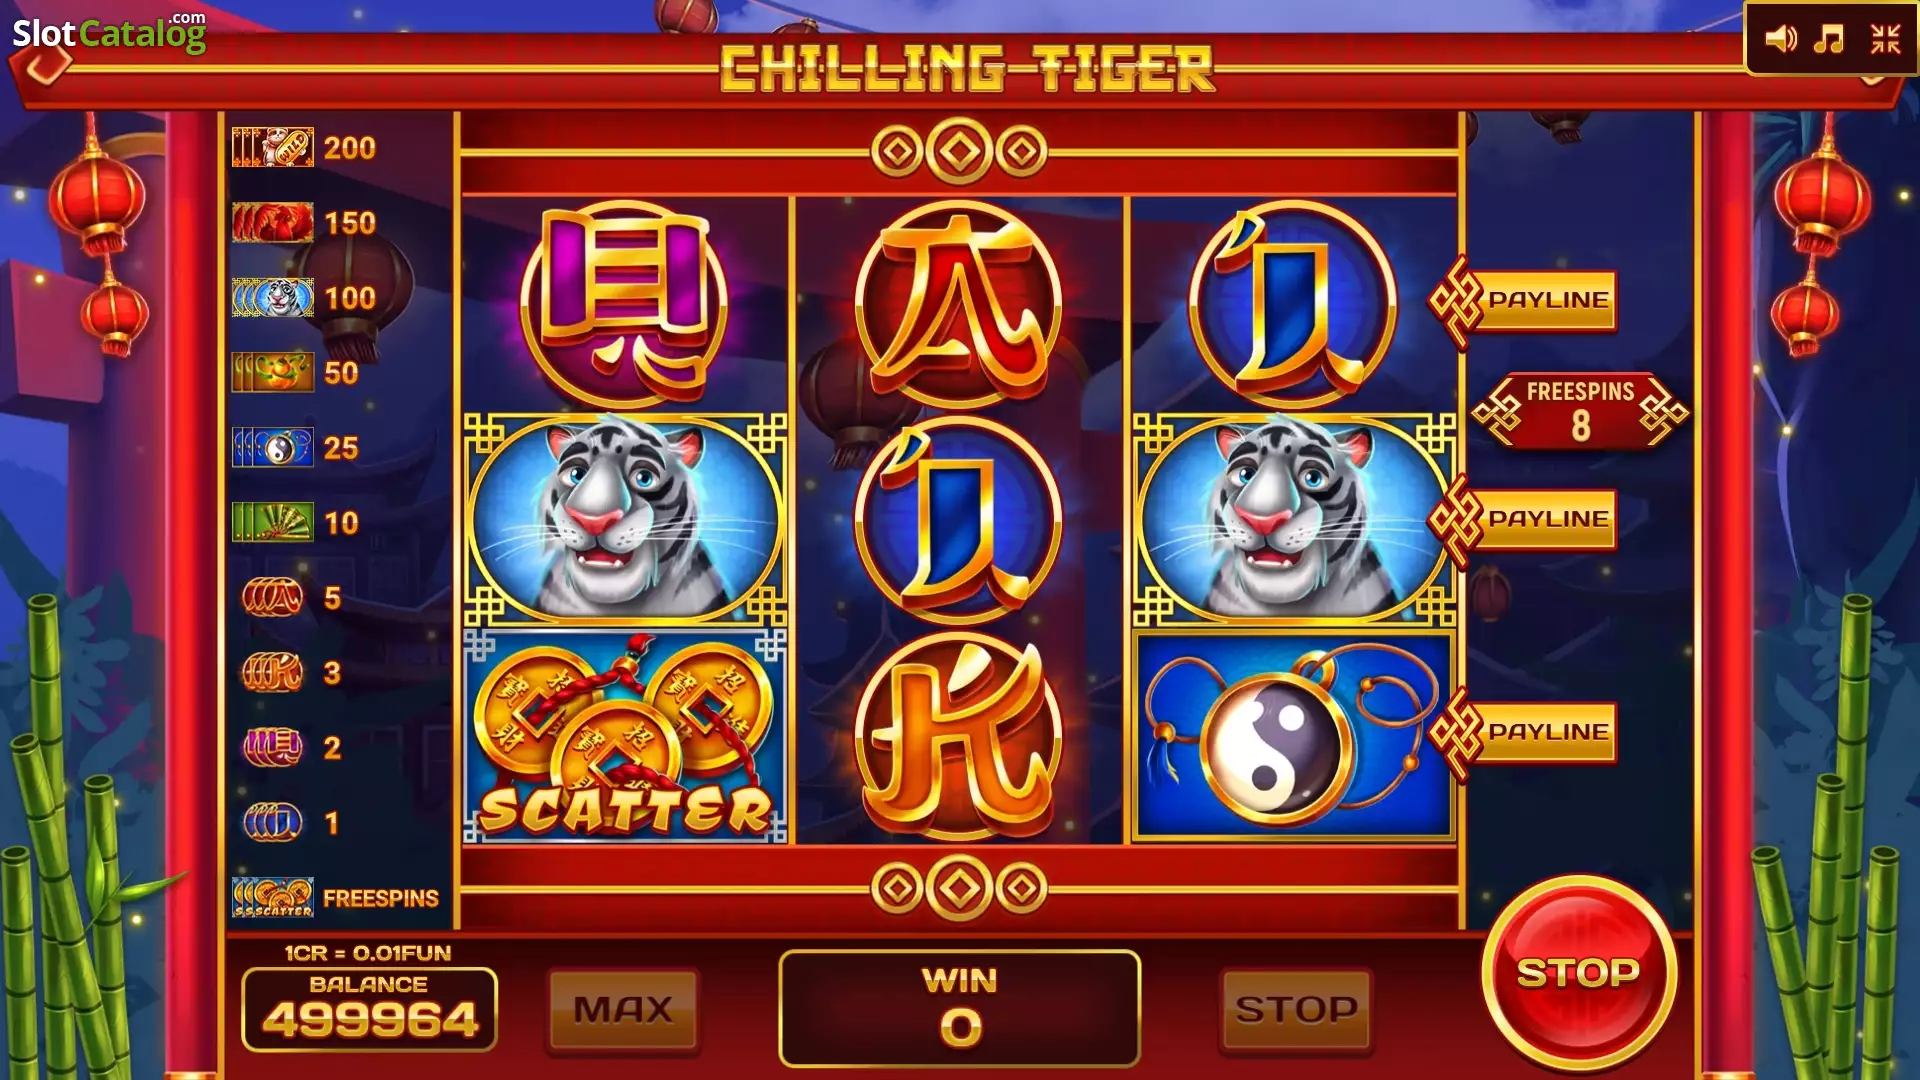Screen dimensions: 1920x1080
Task: Click the green fan paytable icon paying 10
Action: [x=273, y=523]
